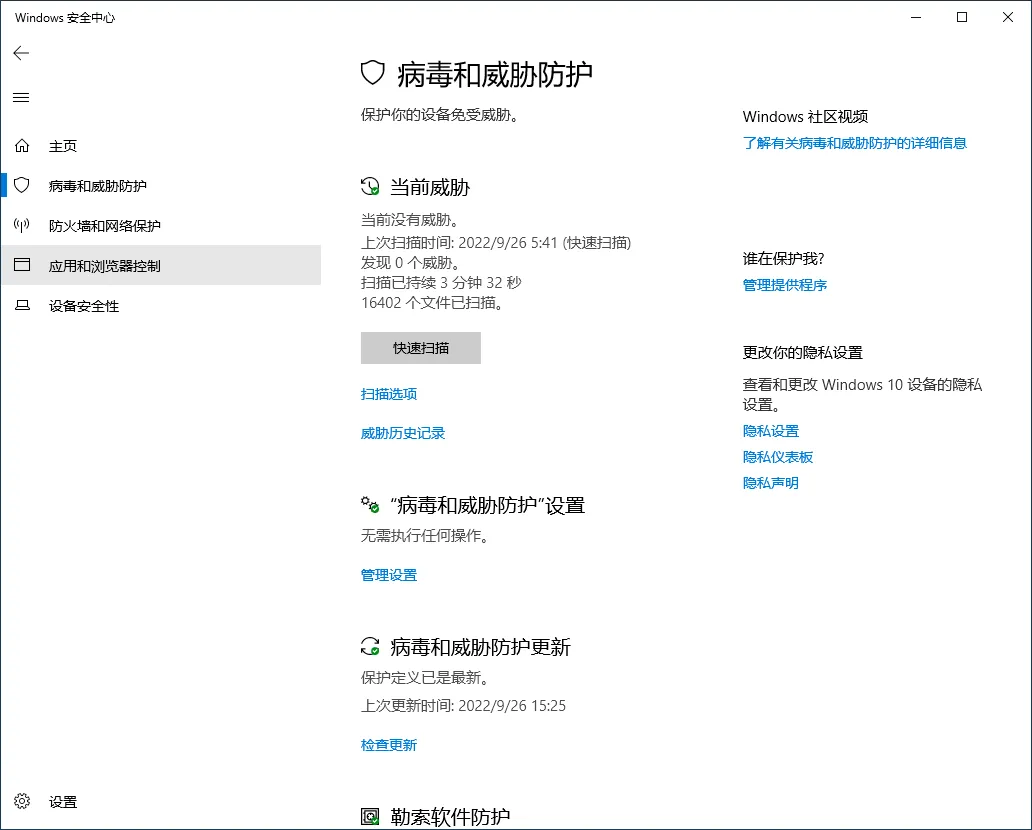Click the refresh icon beside 病毒和威胁防护更新
Screen dimensions: 1032x830
(370, 646)
